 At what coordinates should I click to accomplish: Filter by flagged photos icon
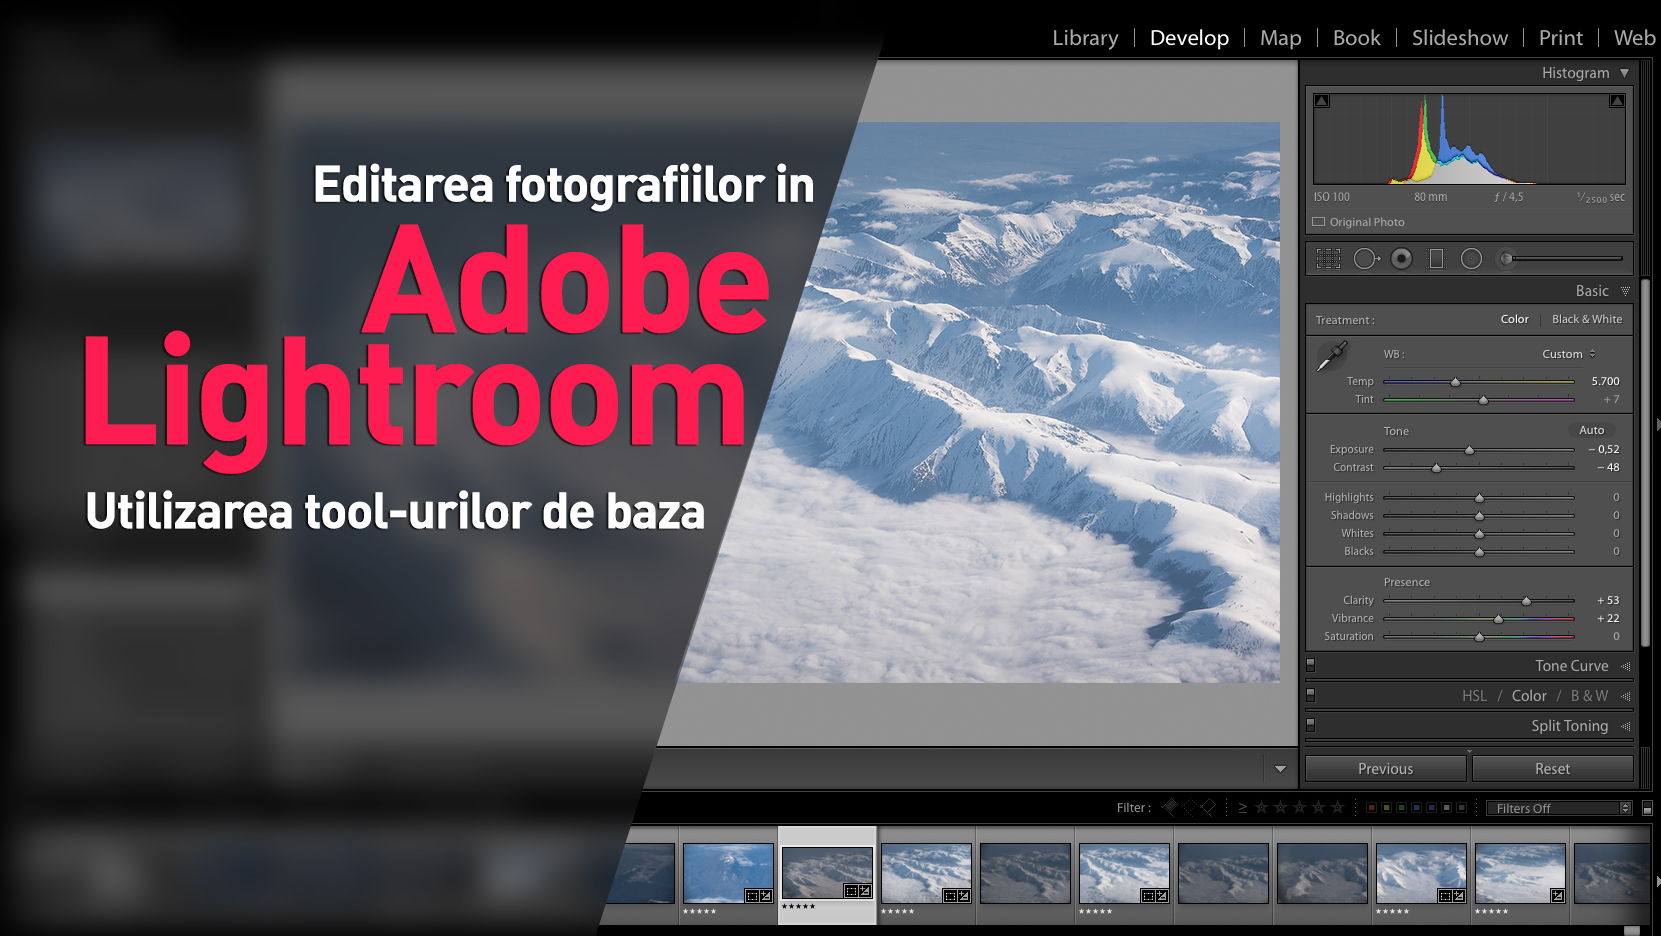click(x=1169, y=807)
